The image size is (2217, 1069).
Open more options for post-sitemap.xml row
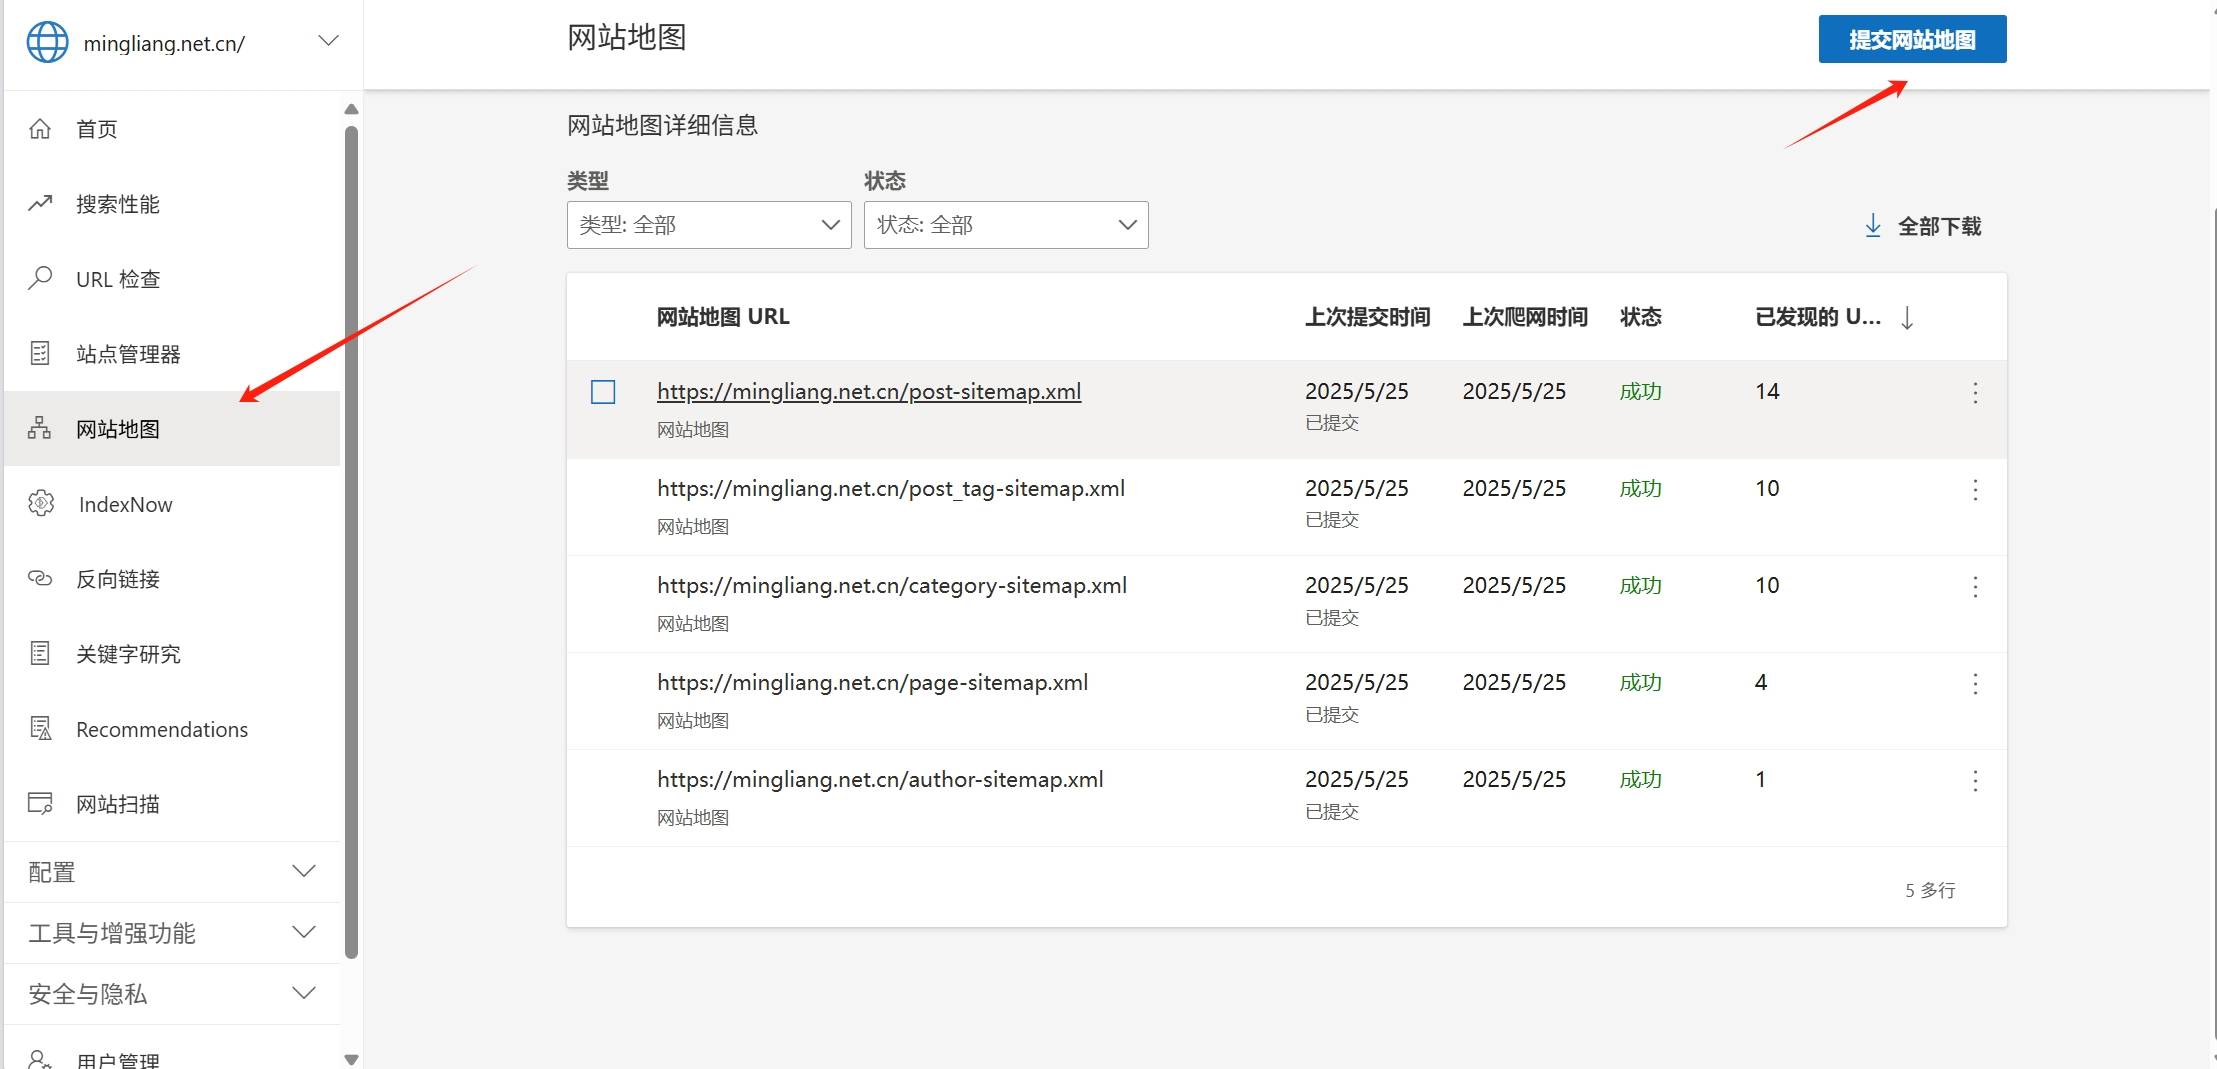[1975, 393]
